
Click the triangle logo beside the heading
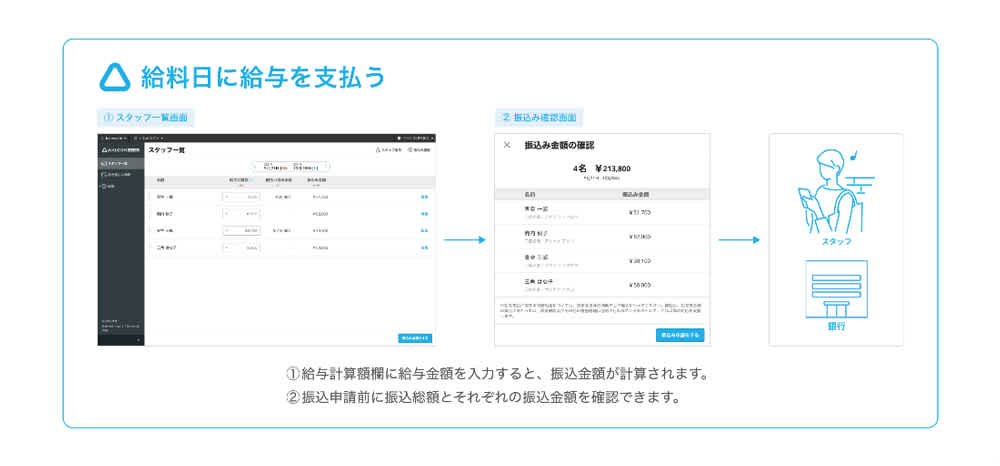click(x=118, y=77)
